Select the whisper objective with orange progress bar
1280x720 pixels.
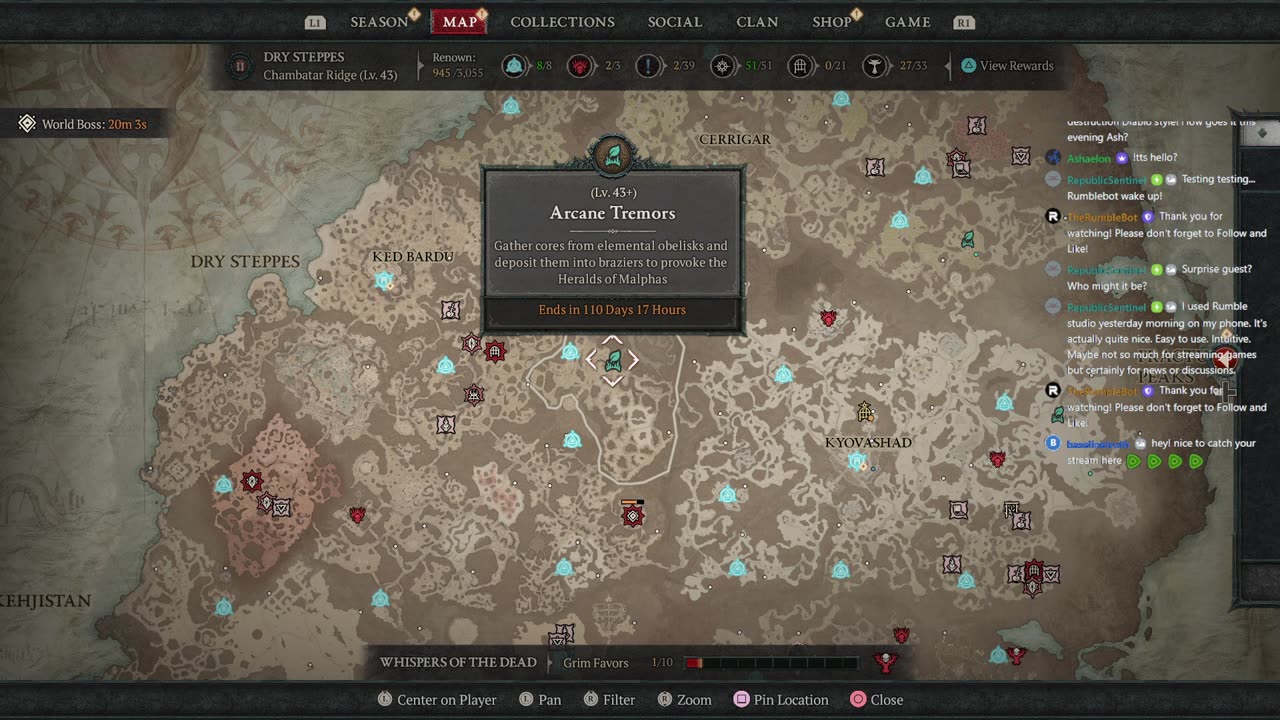click(632, 515)
